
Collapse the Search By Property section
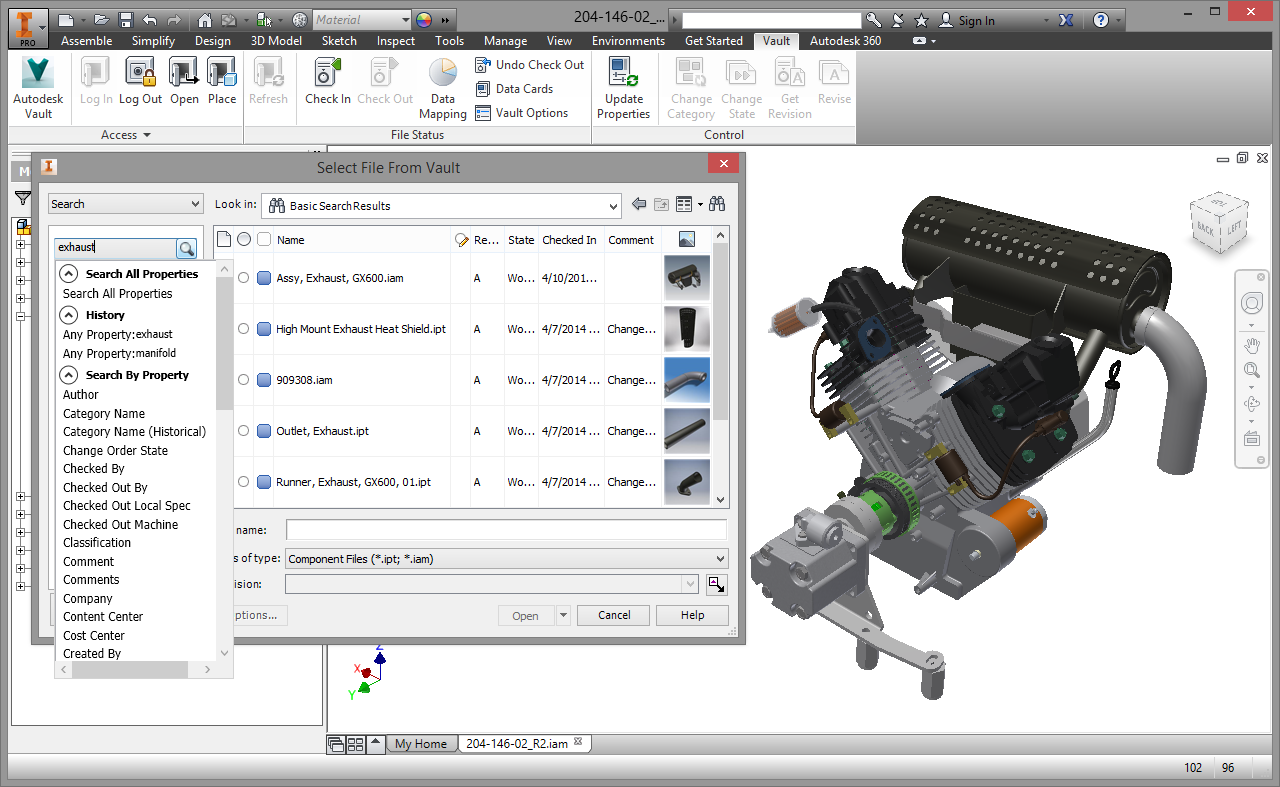point(68,375)
